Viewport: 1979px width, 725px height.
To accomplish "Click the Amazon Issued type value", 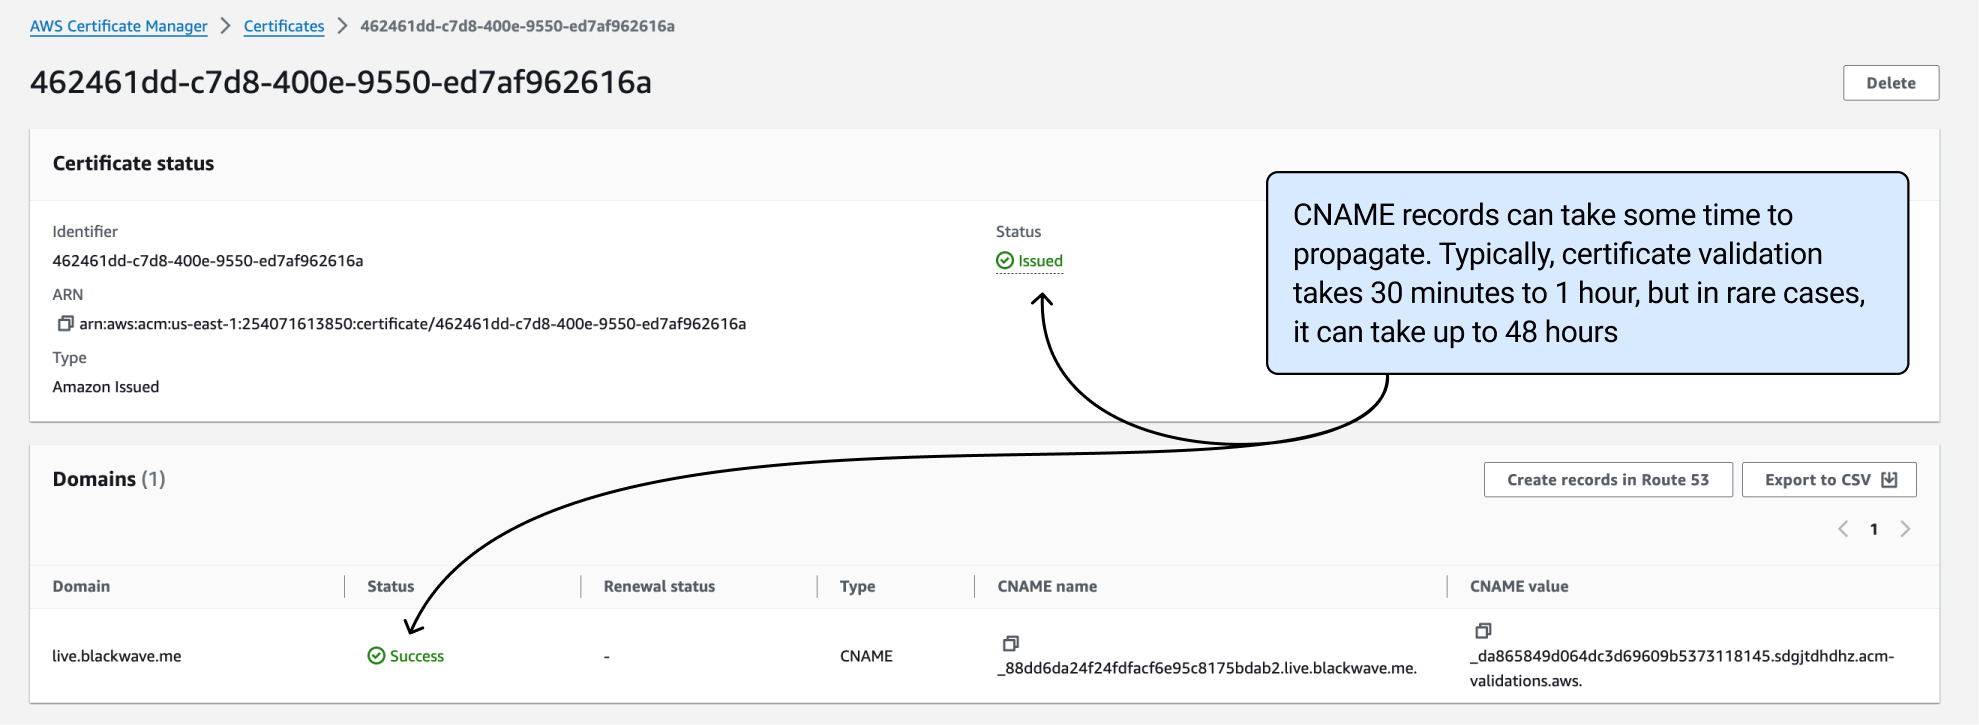I will (106, 387).
